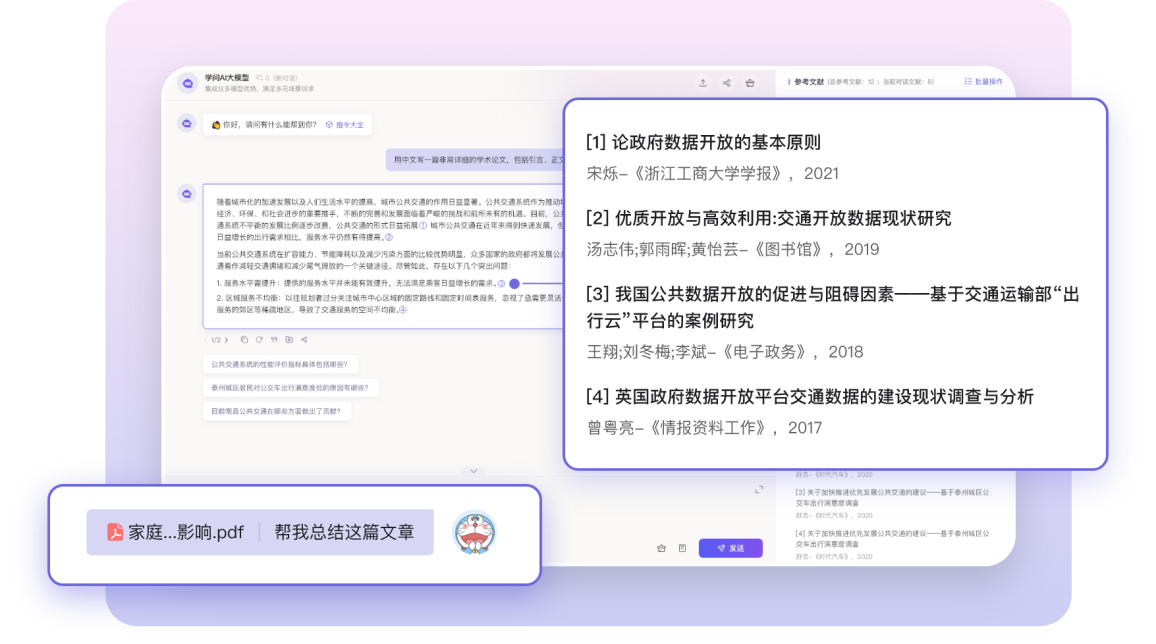
Task: Click the save-to-folder icon below the response
Action: tap(288, 340)
